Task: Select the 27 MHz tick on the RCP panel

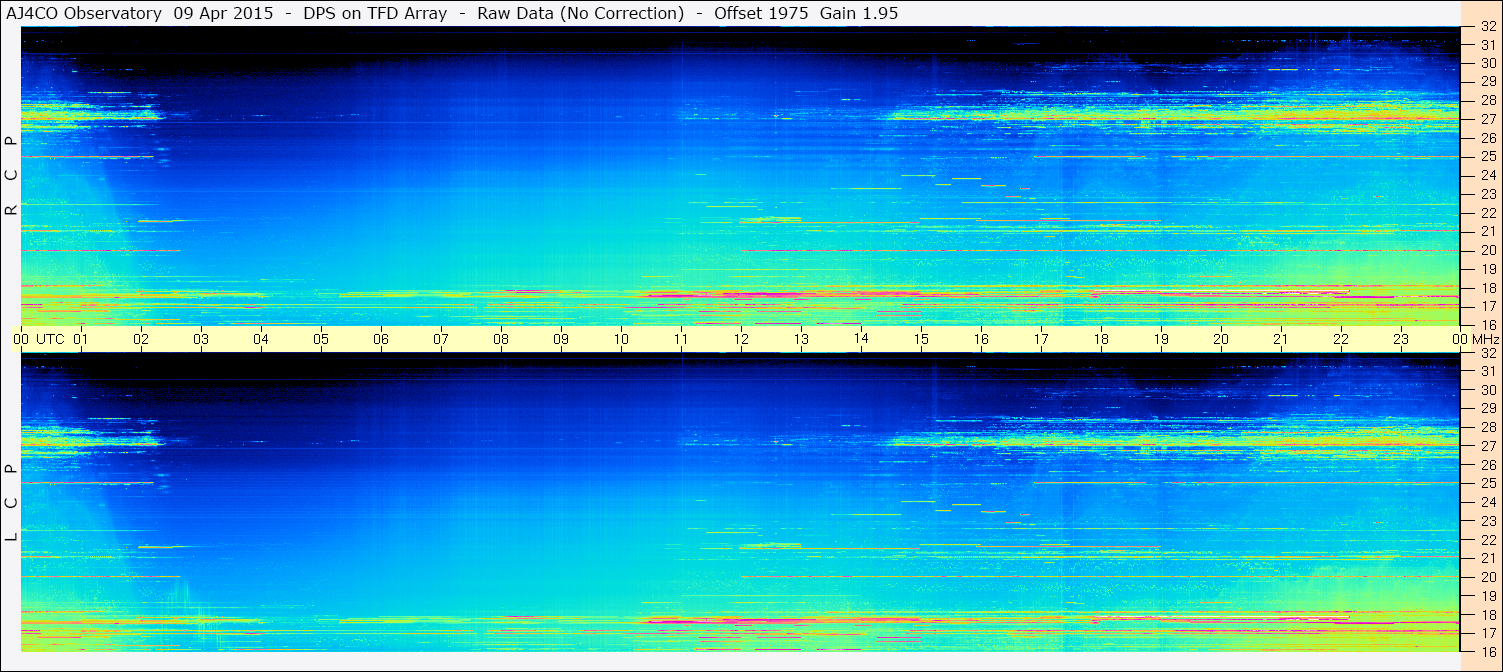Action: (x=1488, y=119)
